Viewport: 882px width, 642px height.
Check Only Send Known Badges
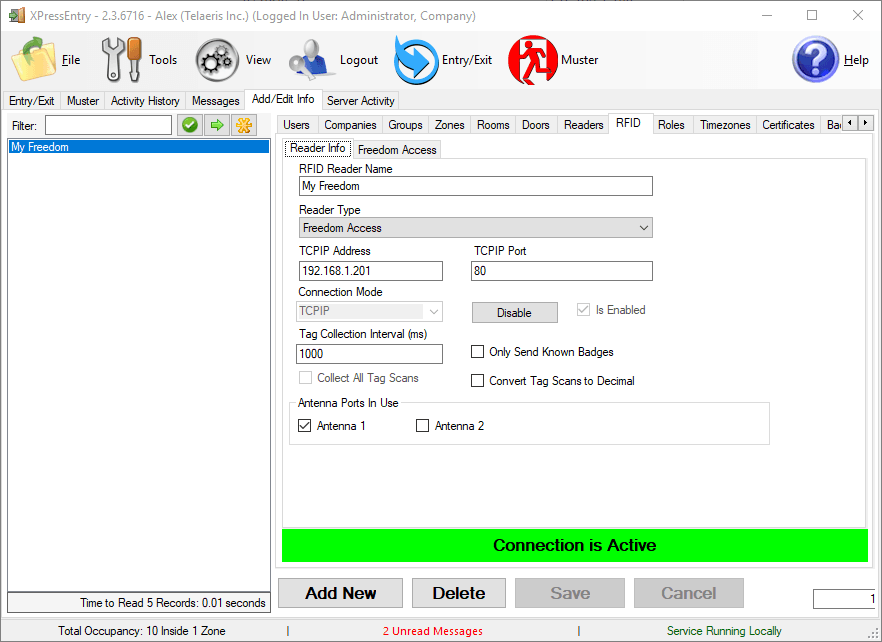[478, 351]
